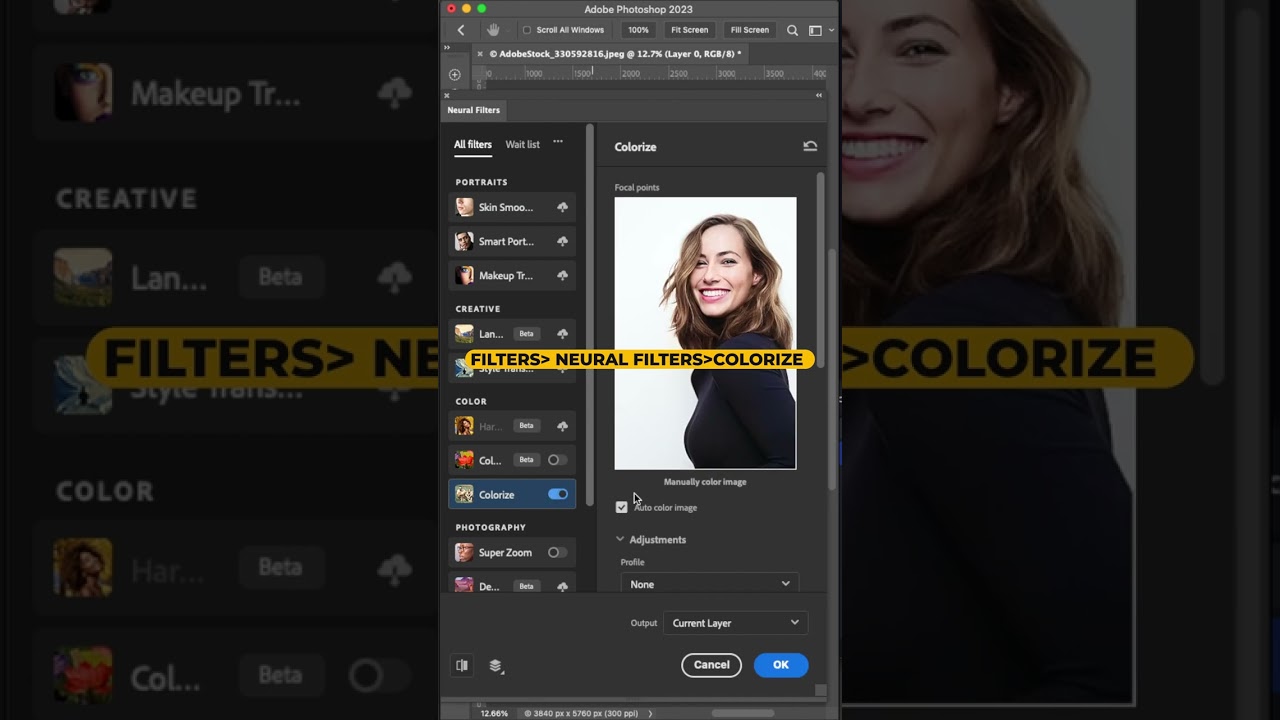This screenshot has width=1280, height=720.
Task: Collapse Neural Filters panel double-arrow
Action: click(819, 95)
